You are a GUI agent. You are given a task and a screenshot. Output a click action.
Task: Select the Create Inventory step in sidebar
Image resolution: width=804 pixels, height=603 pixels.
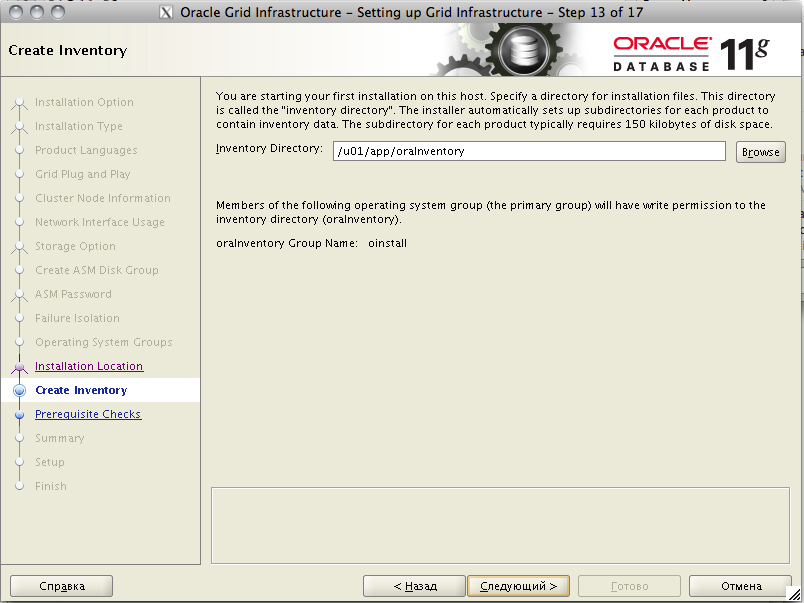(x=81, y=391)
